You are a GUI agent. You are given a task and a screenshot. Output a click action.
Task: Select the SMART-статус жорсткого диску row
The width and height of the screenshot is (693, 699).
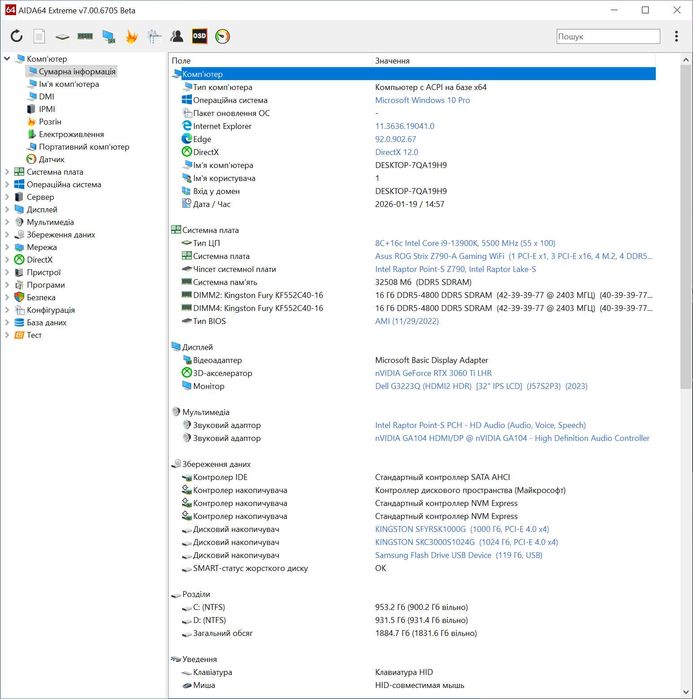click(x=413, y=568)
